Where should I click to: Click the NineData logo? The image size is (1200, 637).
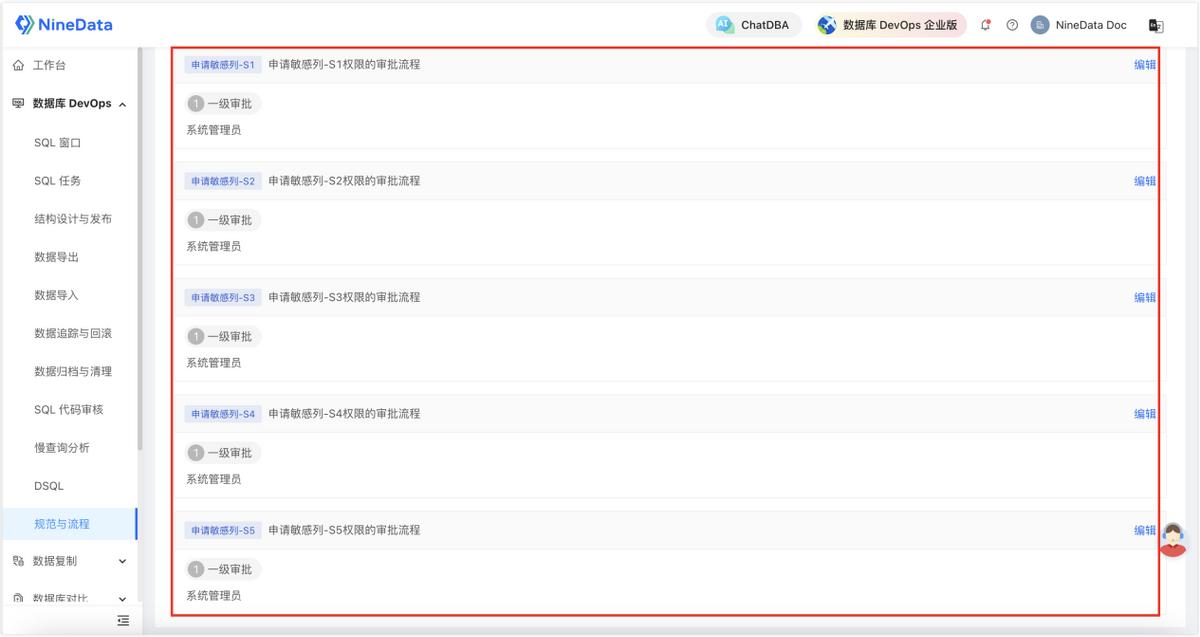click(x=63, y=24)
